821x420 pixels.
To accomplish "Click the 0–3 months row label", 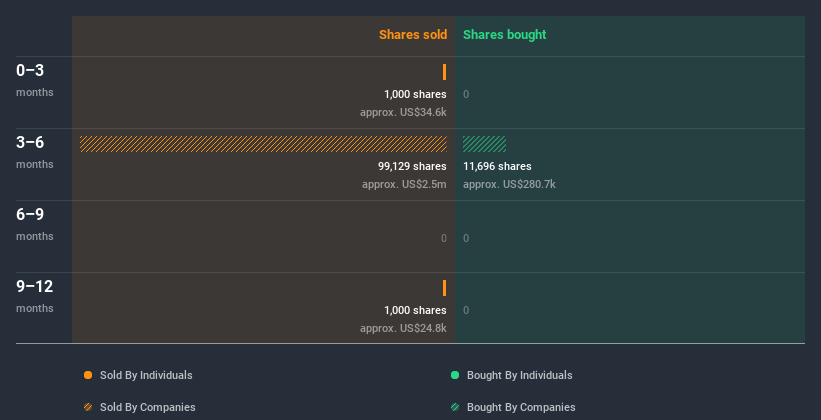I will tap(35, 80).
